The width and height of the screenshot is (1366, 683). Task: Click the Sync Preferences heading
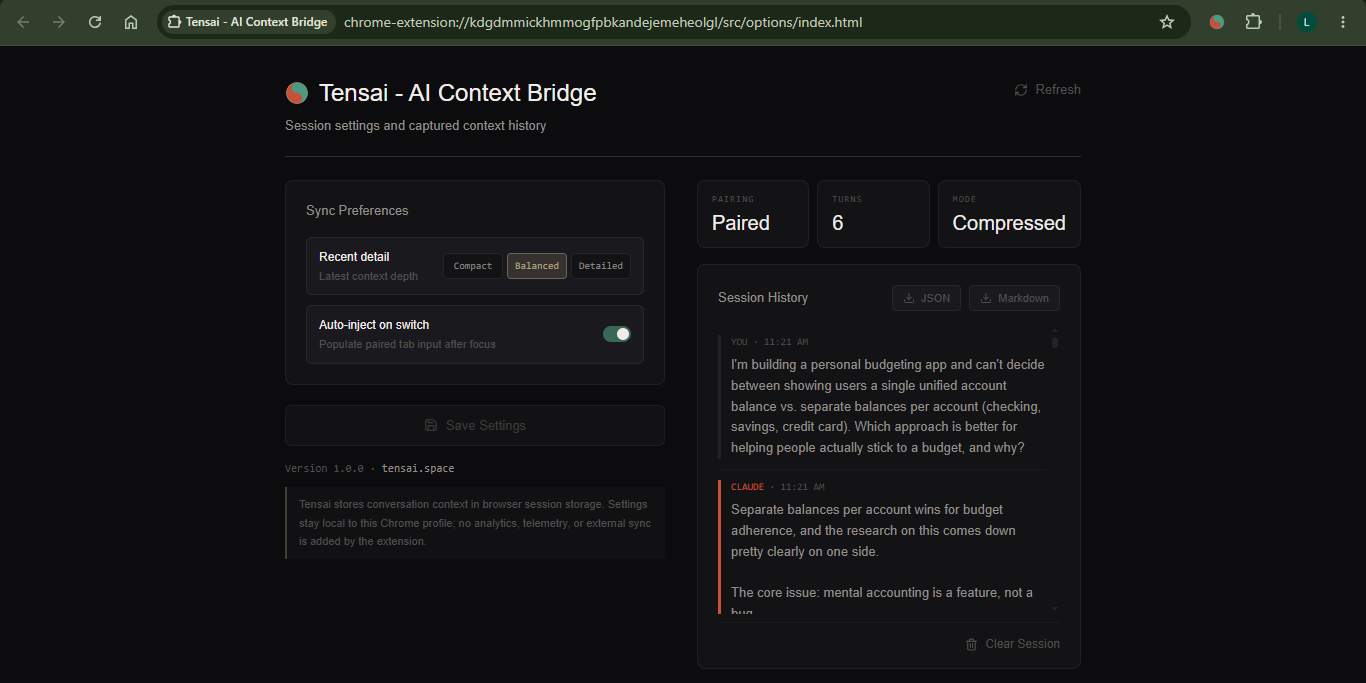coord(357,211)
